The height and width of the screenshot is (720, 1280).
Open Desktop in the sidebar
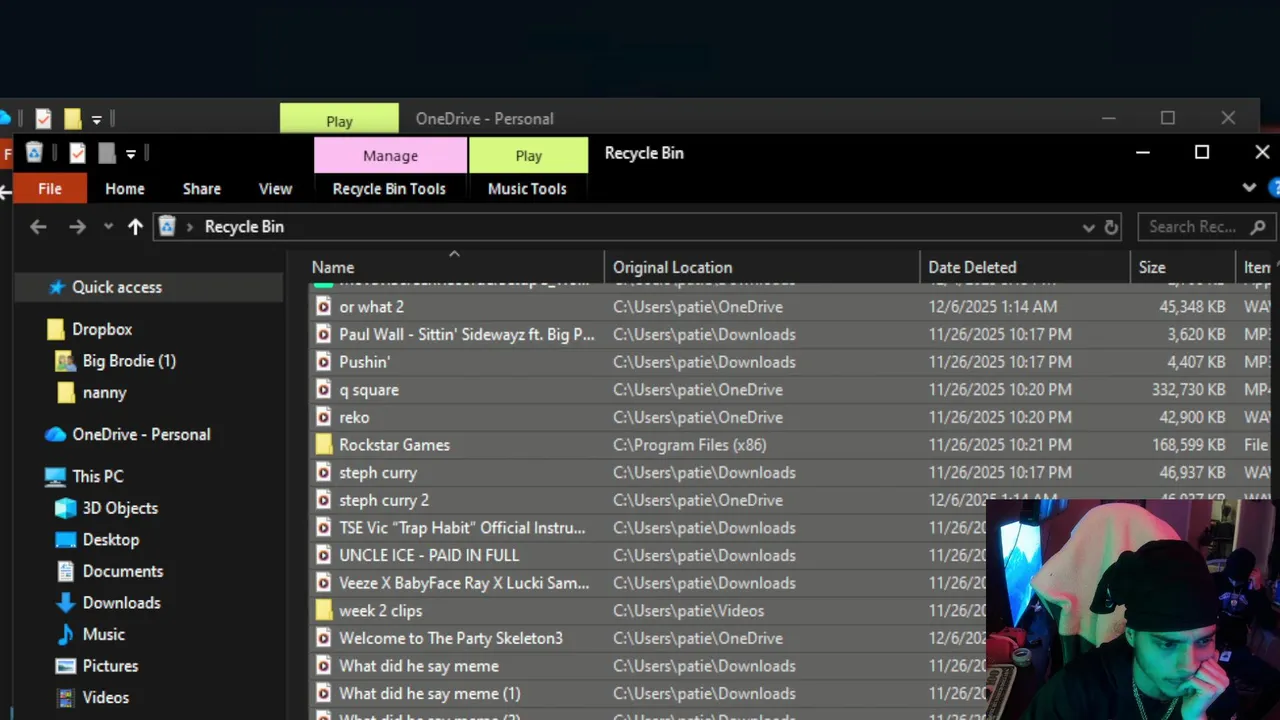pos(111,539)
